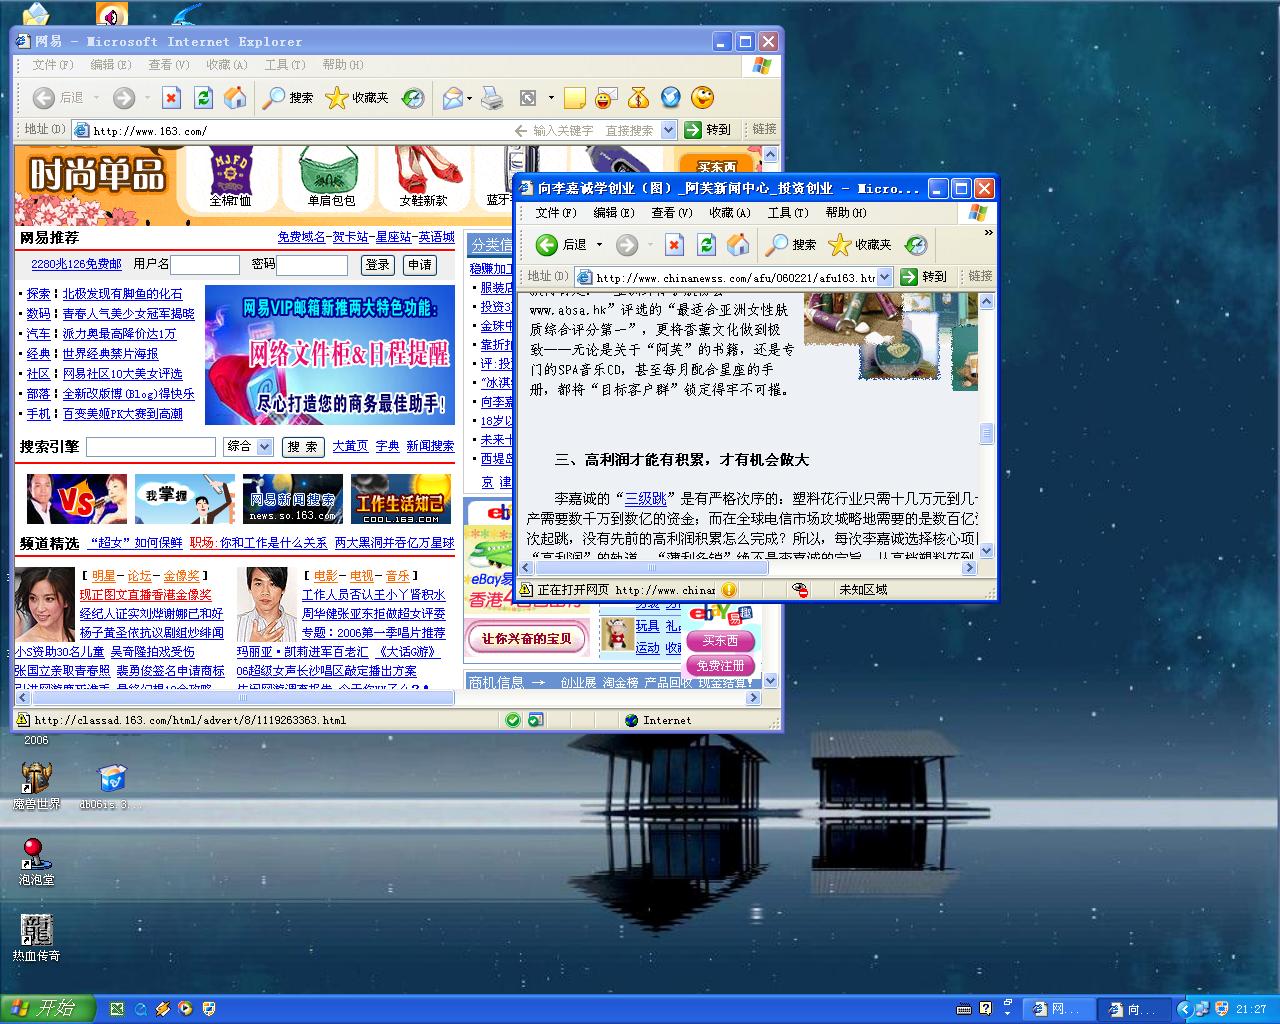Open History in the 网易 window toolbar
The width and height of the screenshot is (1280, 1024).
click(x=412, y=98)
